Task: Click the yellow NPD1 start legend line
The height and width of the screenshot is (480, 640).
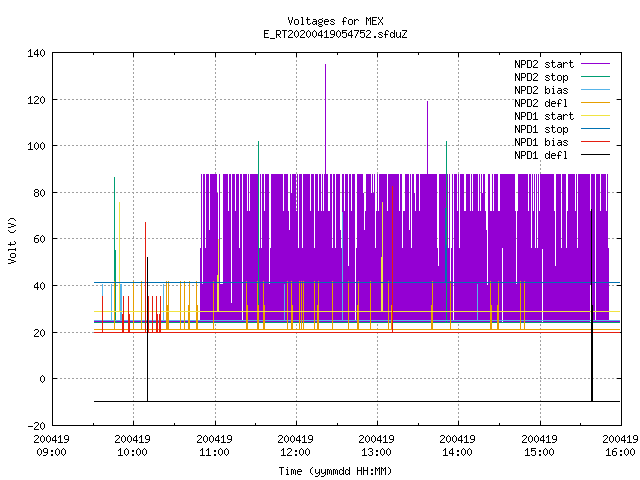Action: 595,116
